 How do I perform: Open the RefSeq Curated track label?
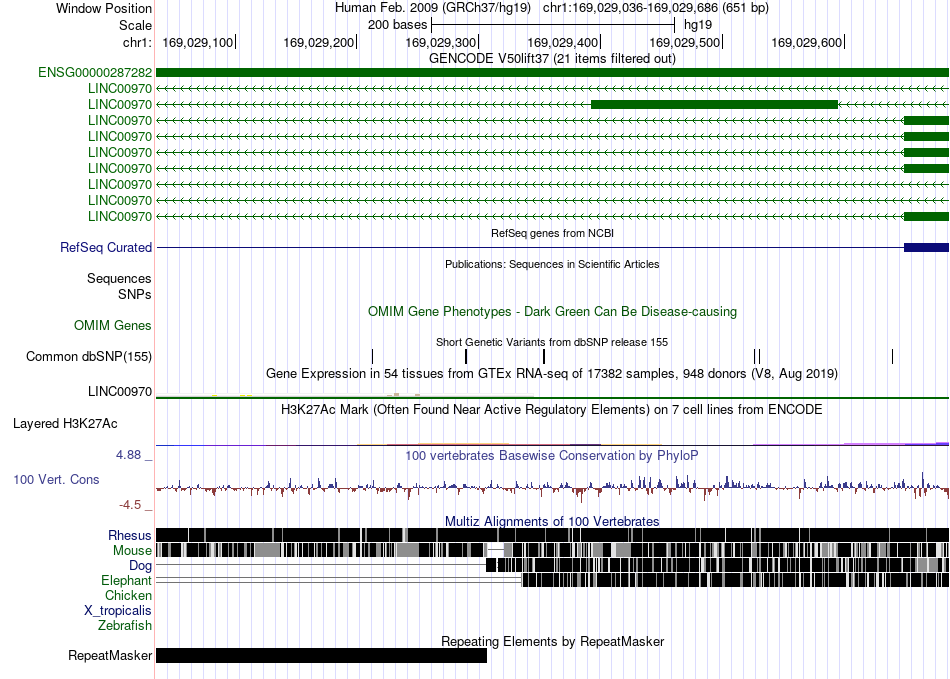(x=106, y=248)
